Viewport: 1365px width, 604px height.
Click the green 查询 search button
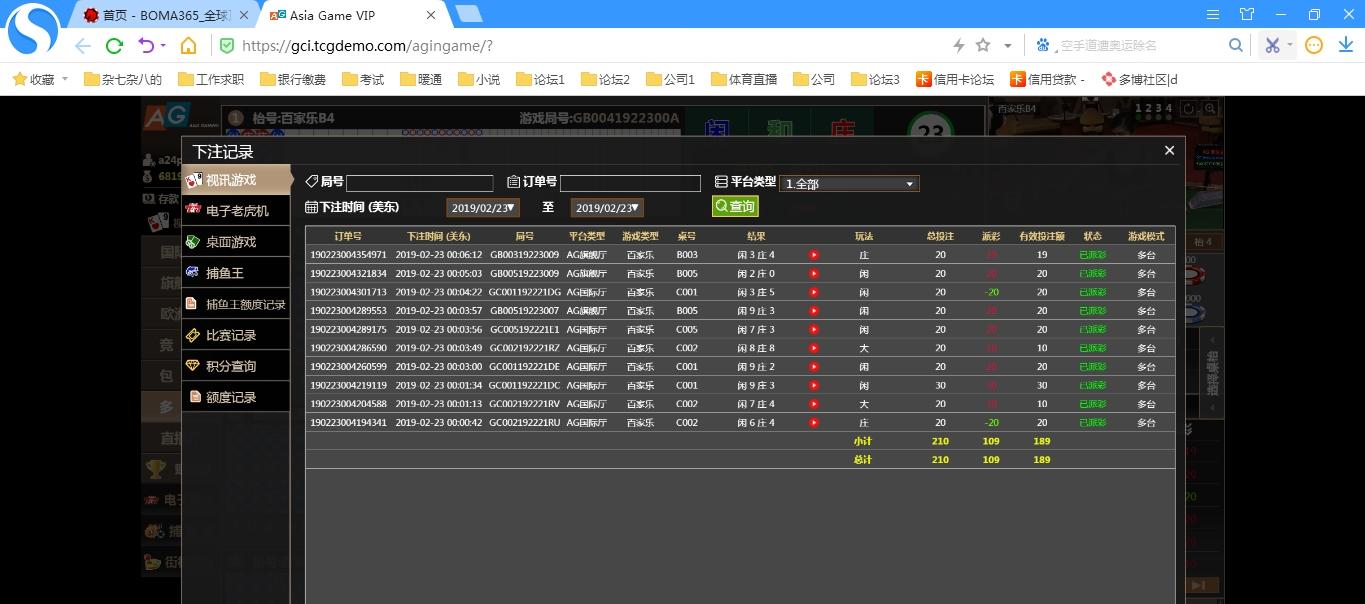click(735, 206)
